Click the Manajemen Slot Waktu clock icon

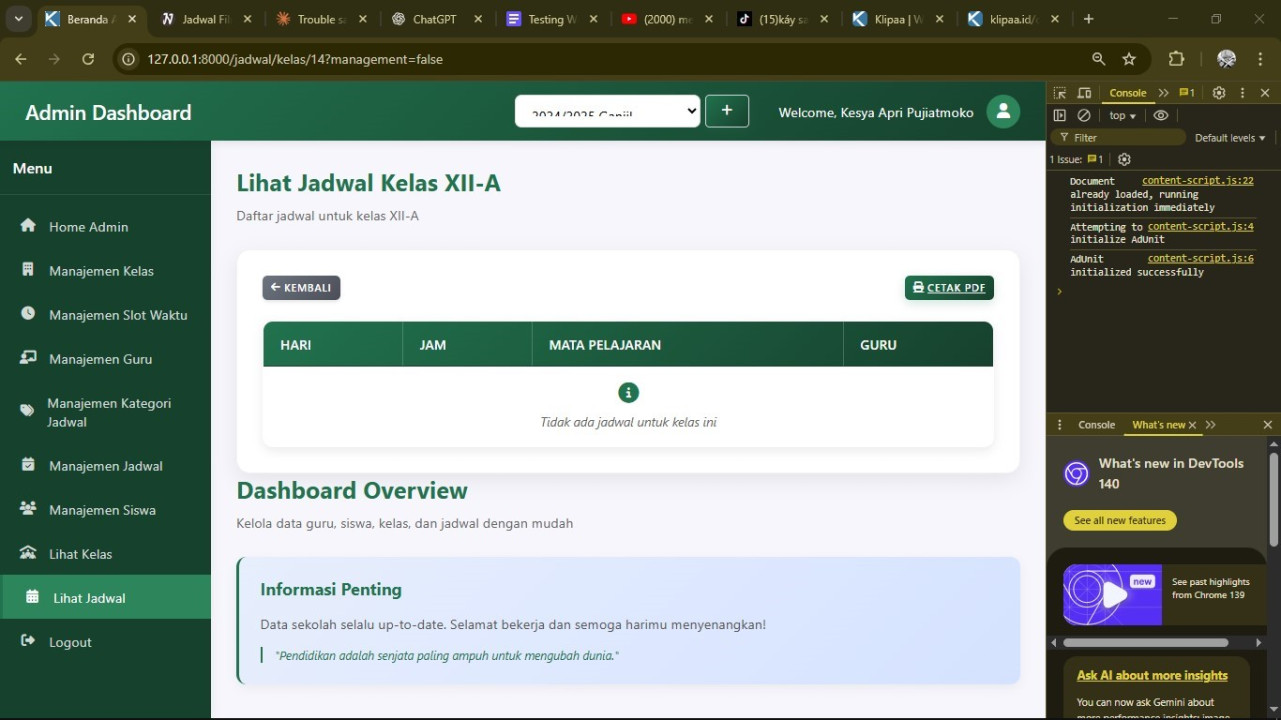pos(28,314)
